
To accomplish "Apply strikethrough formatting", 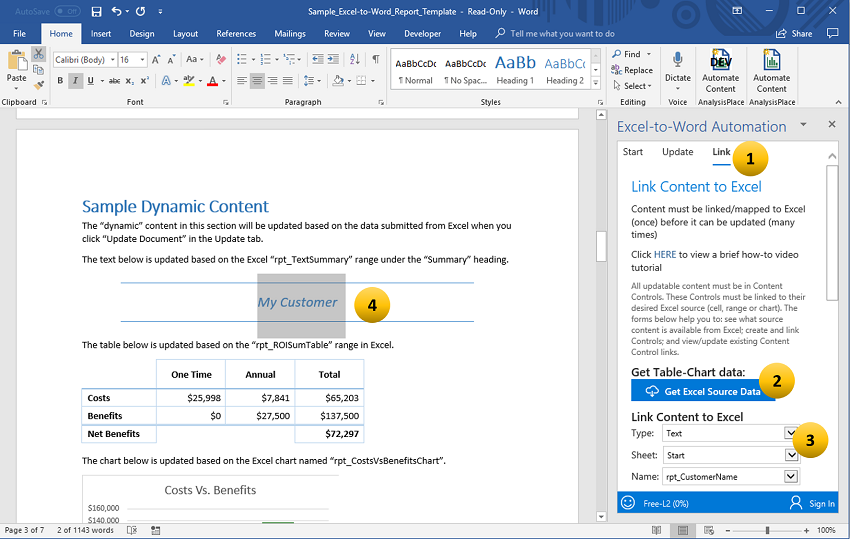I will 114,81.
